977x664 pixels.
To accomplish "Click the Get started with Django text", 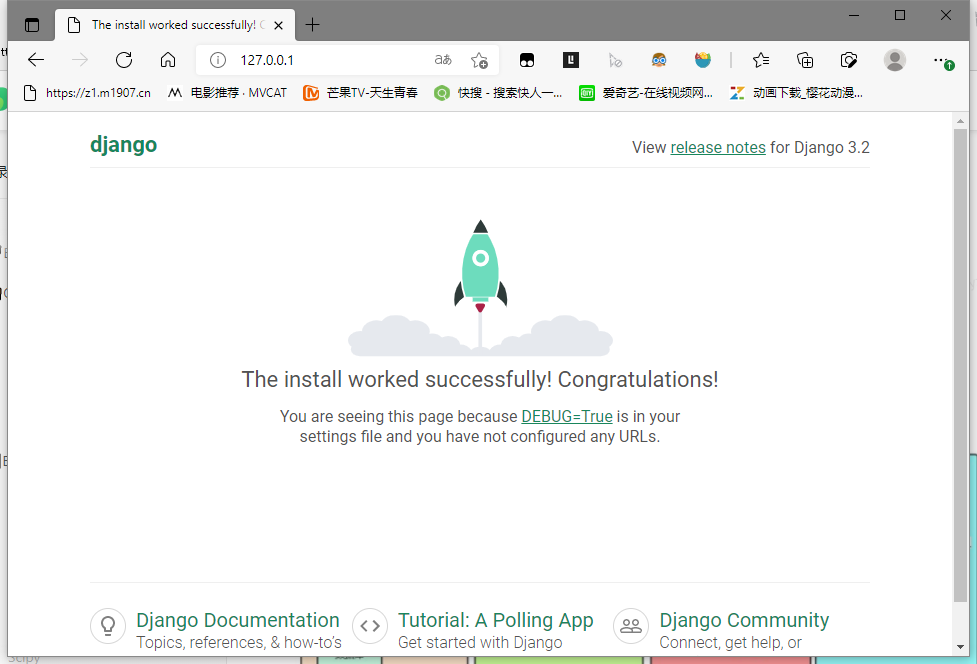I will (x=480, y=642).
